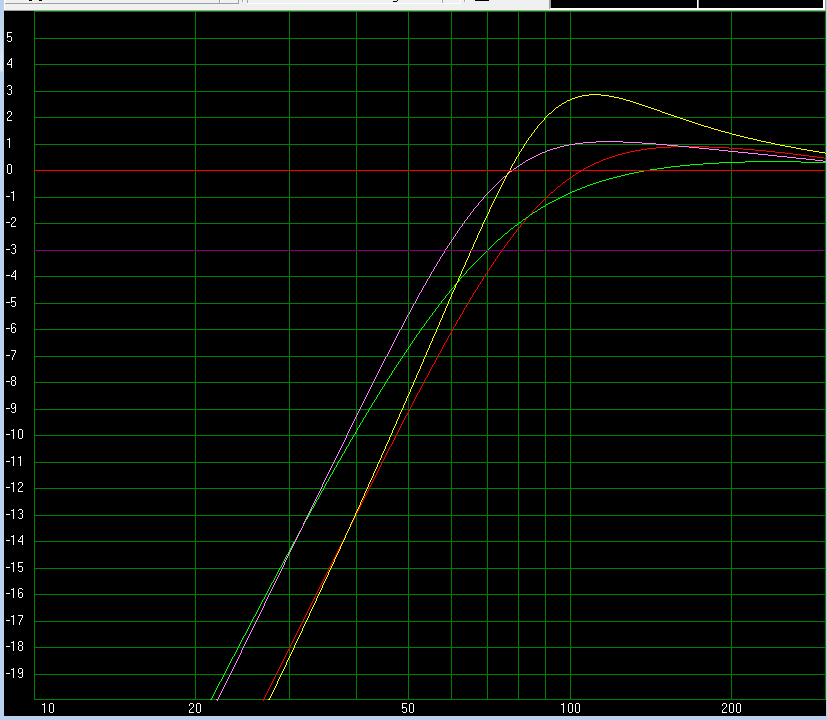
Task: Click the y-axis label "-5"
Action: (11, 303)
